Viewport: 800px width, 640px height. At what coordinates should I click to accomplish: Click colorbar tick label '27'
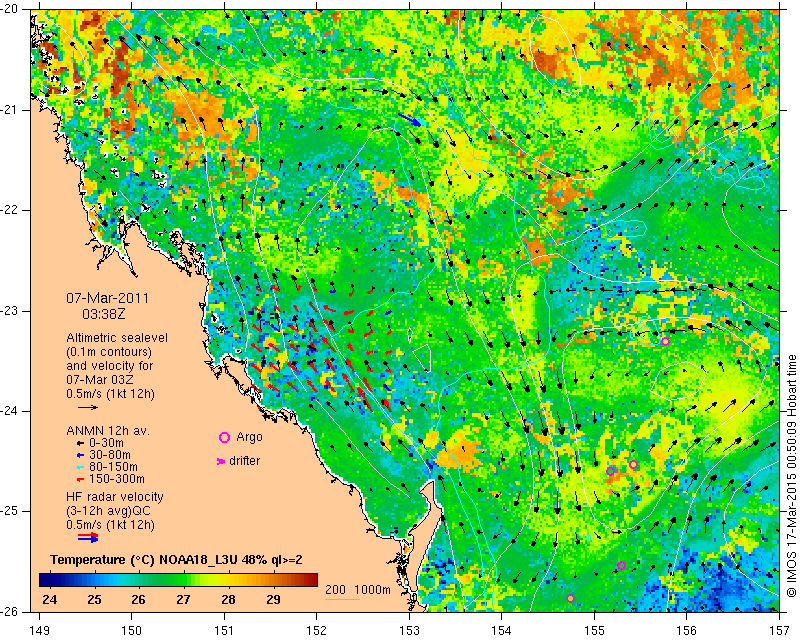183,599
